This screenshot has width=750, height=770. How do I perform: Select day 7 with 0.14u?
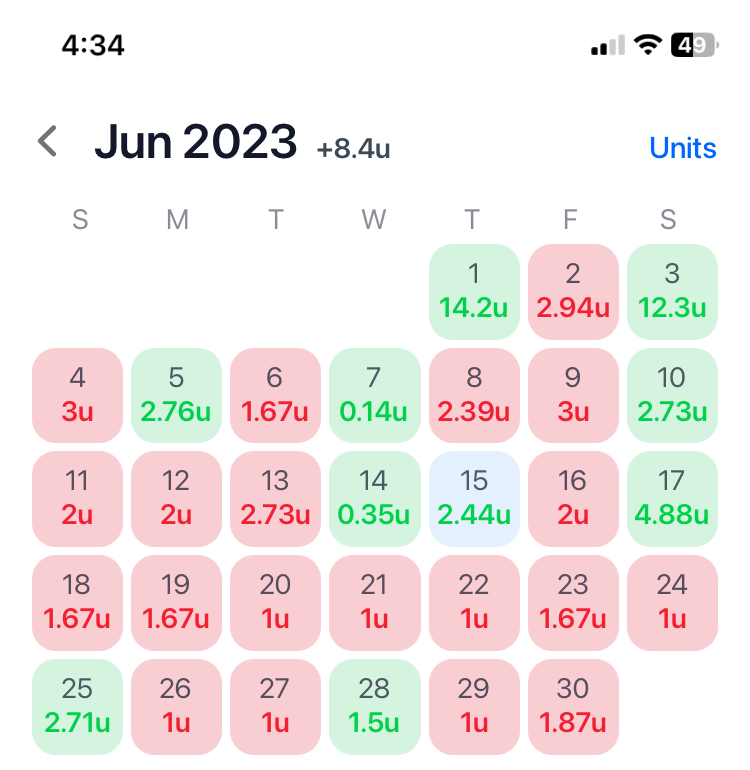pos(375,395)
